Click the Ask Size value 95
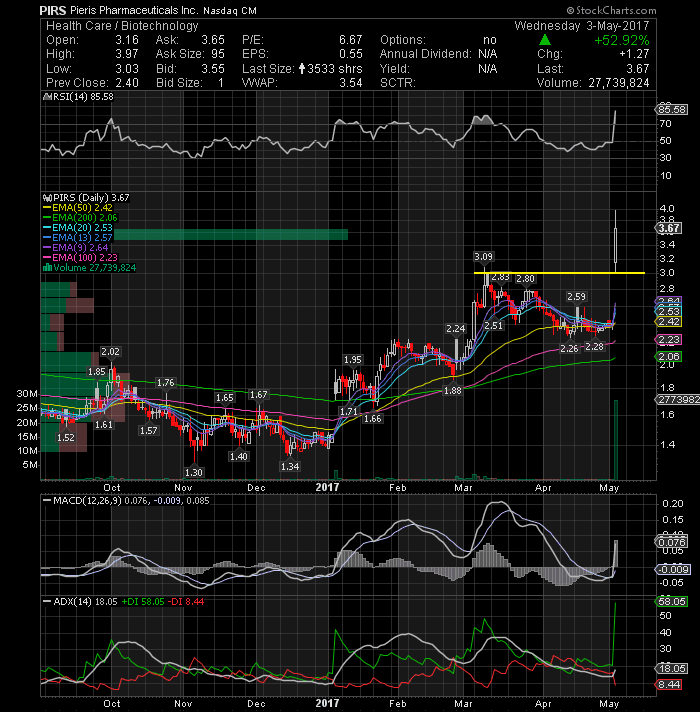Image resolution: width=700 pixels, height=712 pixels. (218, 54)
